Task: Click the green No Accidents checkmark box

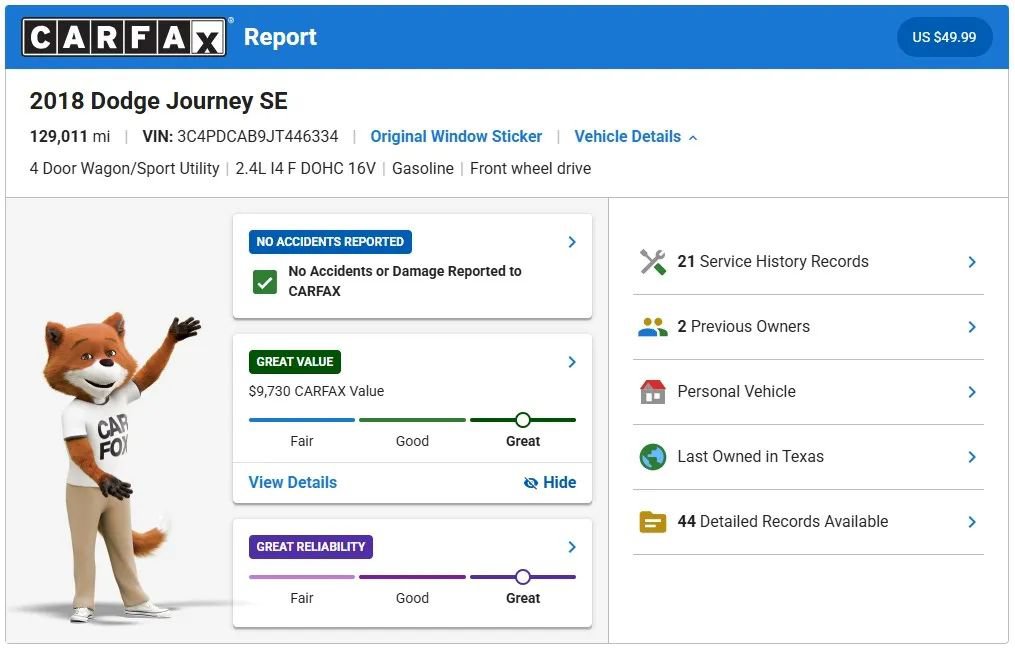Action: (265, 282)
